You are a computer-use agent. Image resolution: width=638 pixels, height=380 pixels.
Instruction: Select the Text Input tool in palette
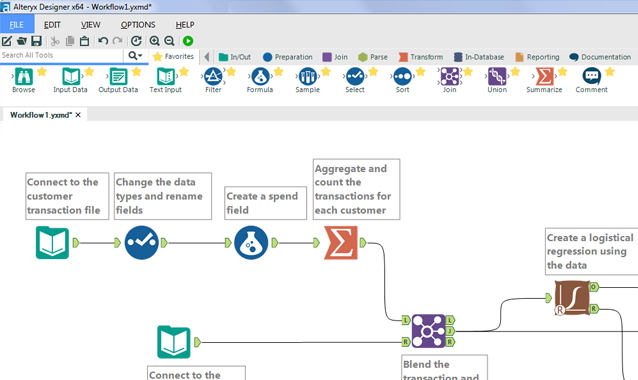pyautogui.click(x=166, y=81)
